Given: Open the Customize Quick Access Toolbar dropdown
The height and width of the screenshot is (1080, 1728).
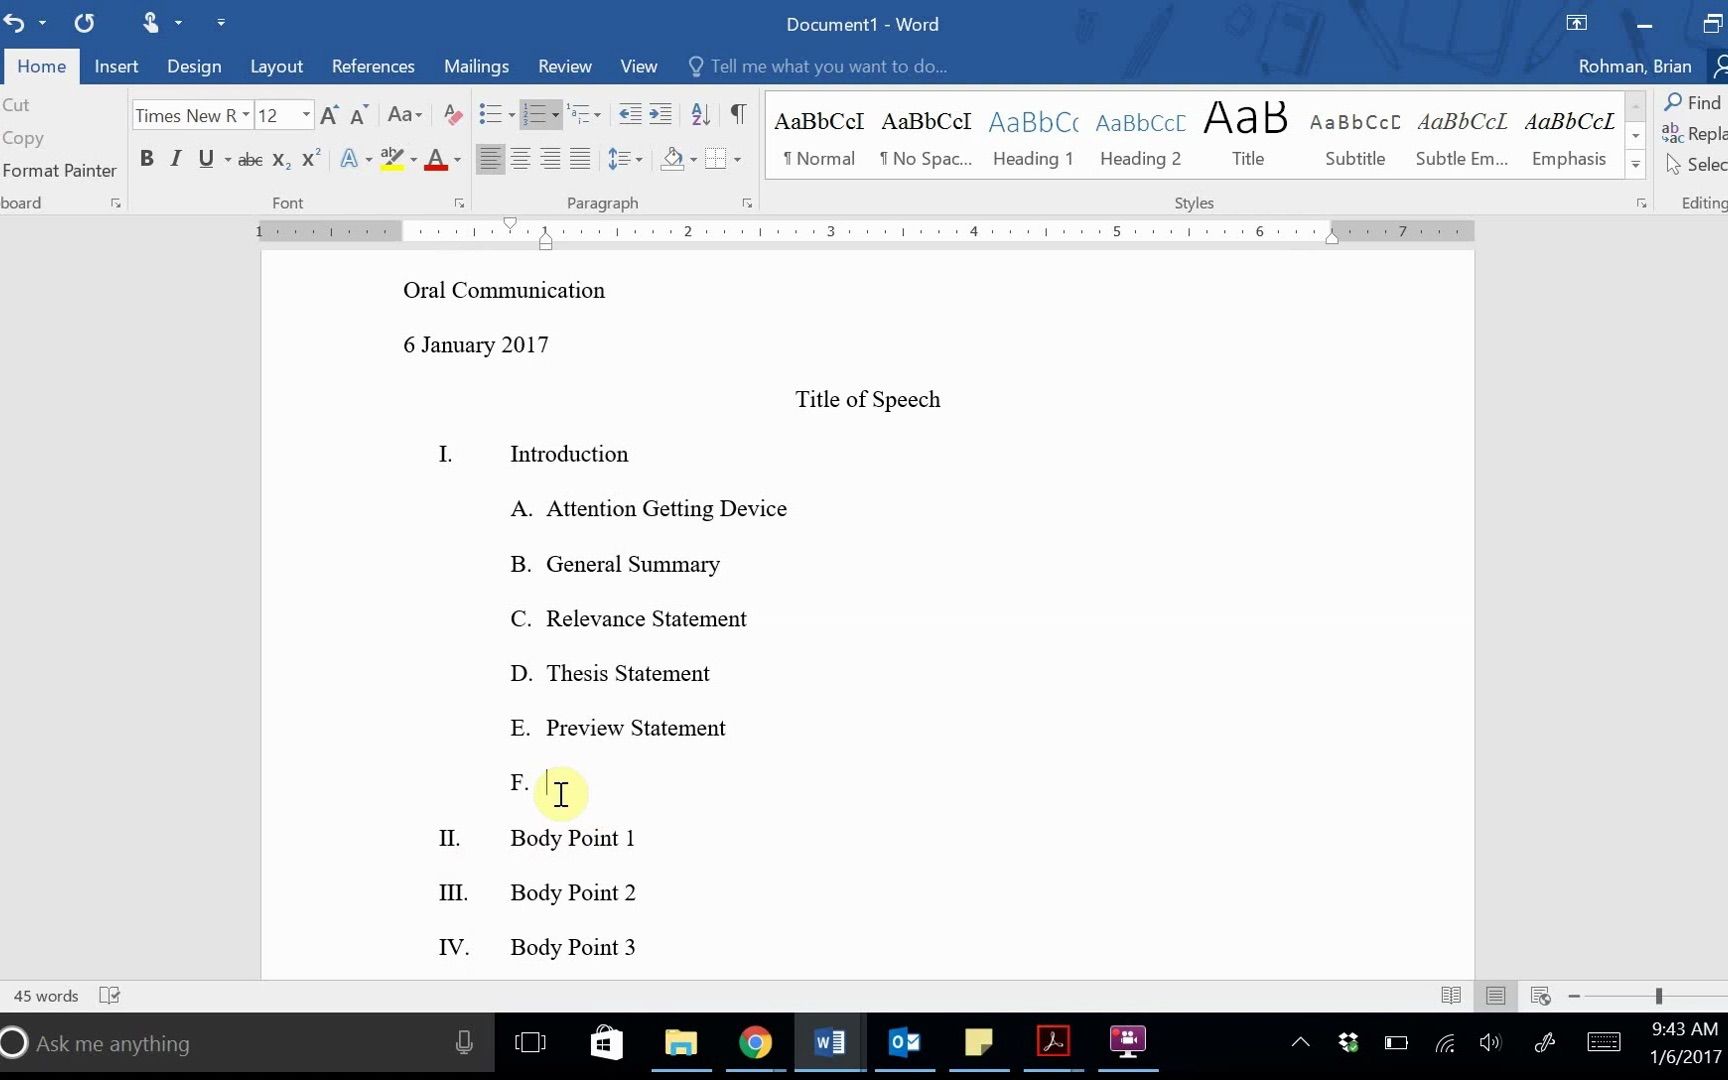Looking at the screenshot, I should tap(221, 23).
